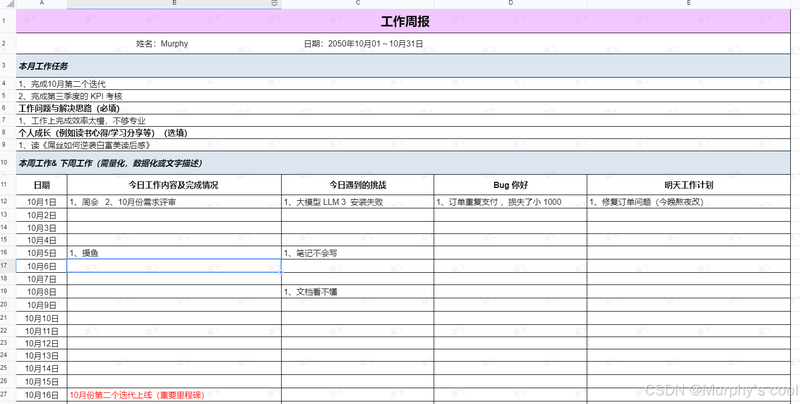This screenshot has width=800, height=404.
Task: Select column C header
Action: (x=358, y=4)
